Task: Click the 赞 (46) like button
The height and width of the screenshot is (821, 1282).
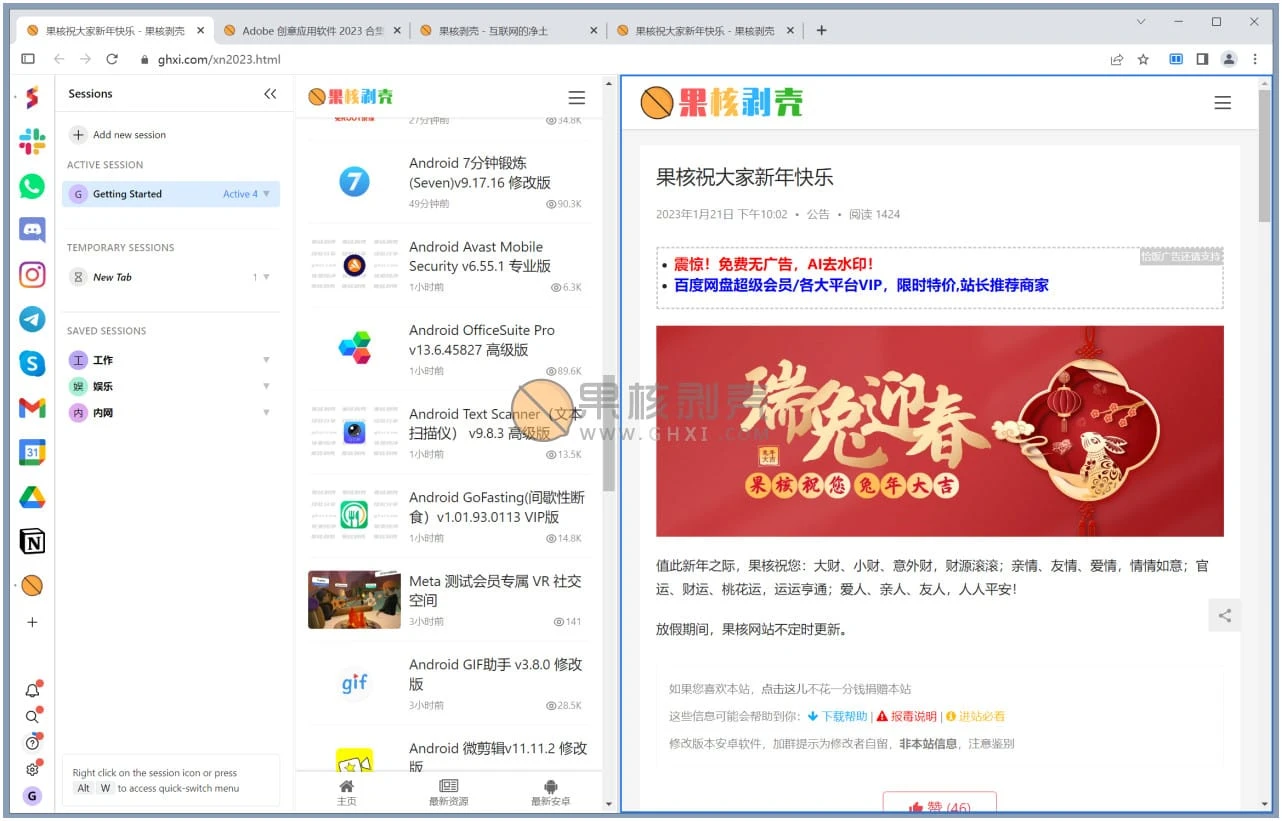Action: 938,806
